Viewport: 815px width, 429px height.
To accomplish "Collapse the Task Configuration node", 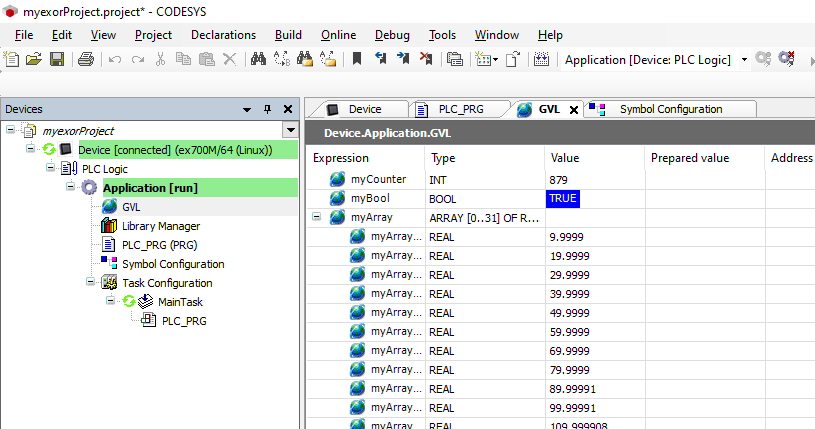I will [90, 281].
